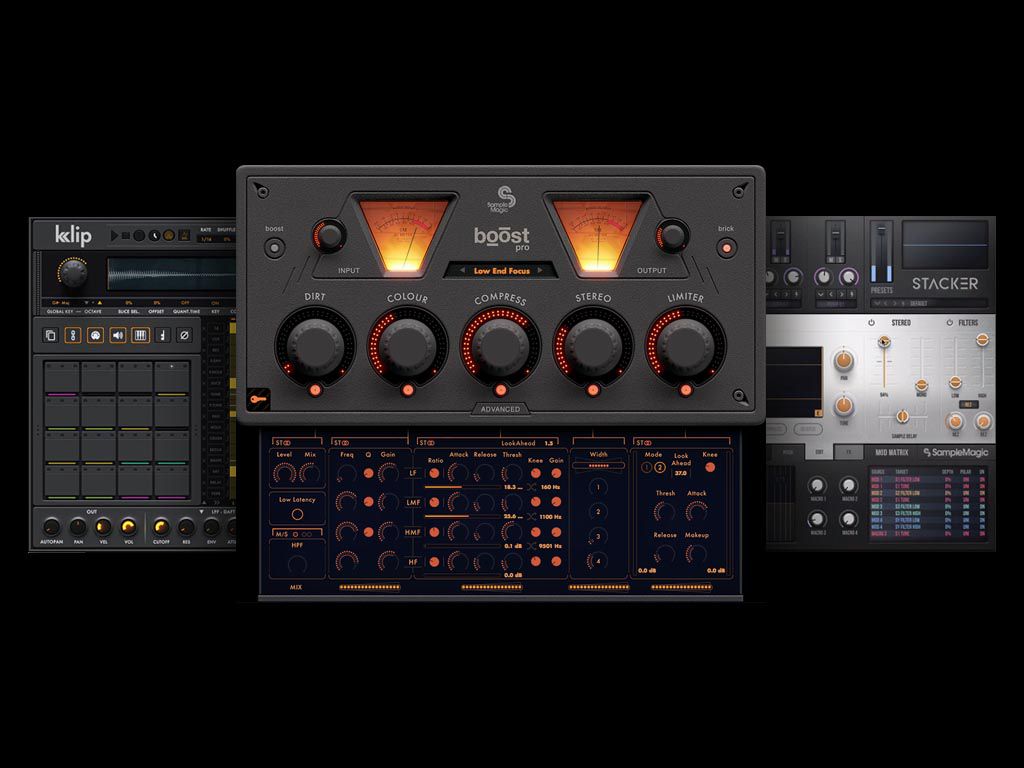The image size is (1024, 768).
Task: Click the Stacker HIGH filter slider handle
Action: coord(982,339)
